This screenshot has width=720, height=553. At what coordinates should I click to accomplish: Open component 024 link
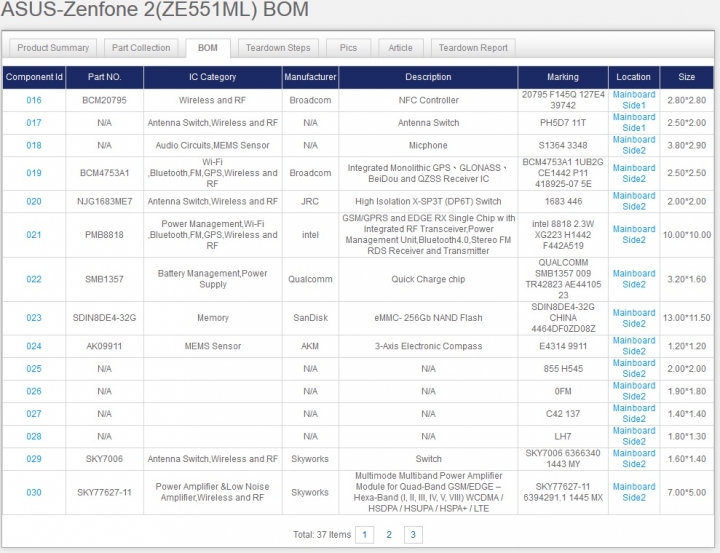[x=34, y=346]
